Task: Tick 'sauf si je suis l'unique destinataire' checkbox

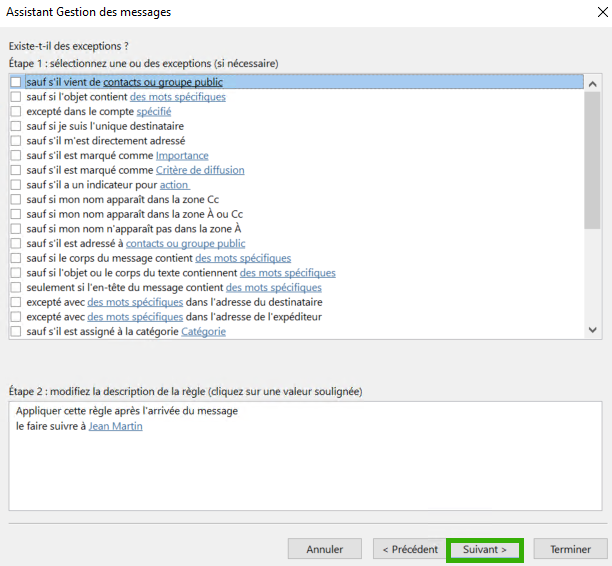Action: point(16,126)
